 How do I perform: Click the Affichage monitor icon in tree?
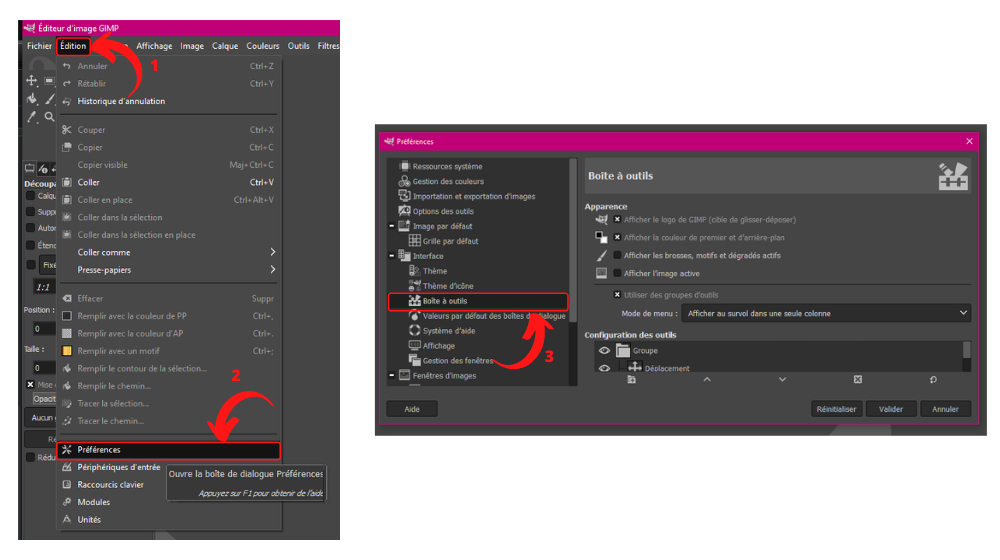pos(415,345)
